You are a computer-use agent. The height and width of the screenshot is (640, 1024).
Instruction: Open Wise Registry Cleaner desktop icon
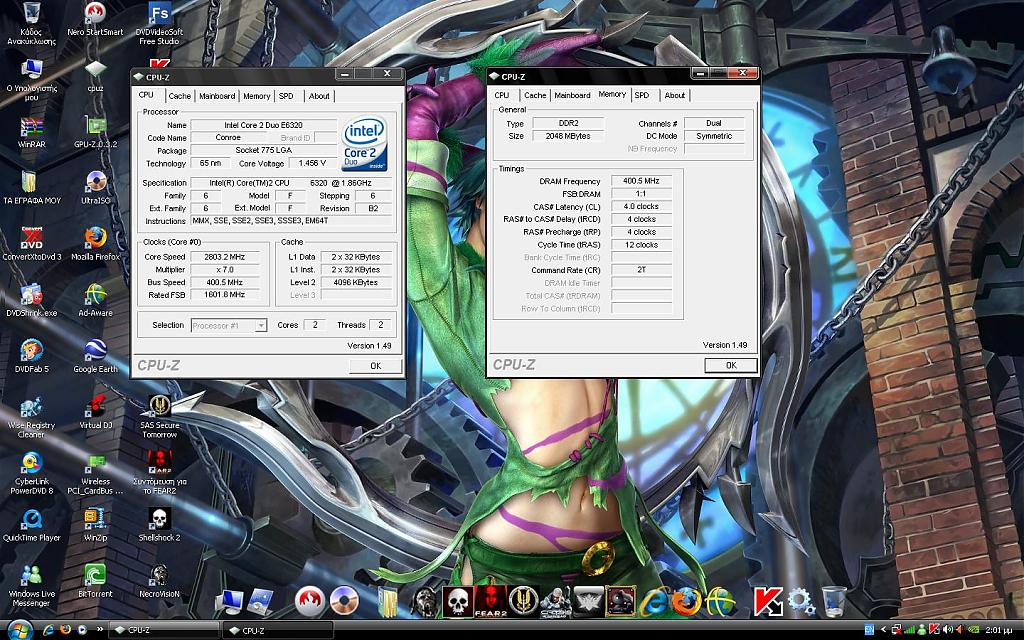31,417
